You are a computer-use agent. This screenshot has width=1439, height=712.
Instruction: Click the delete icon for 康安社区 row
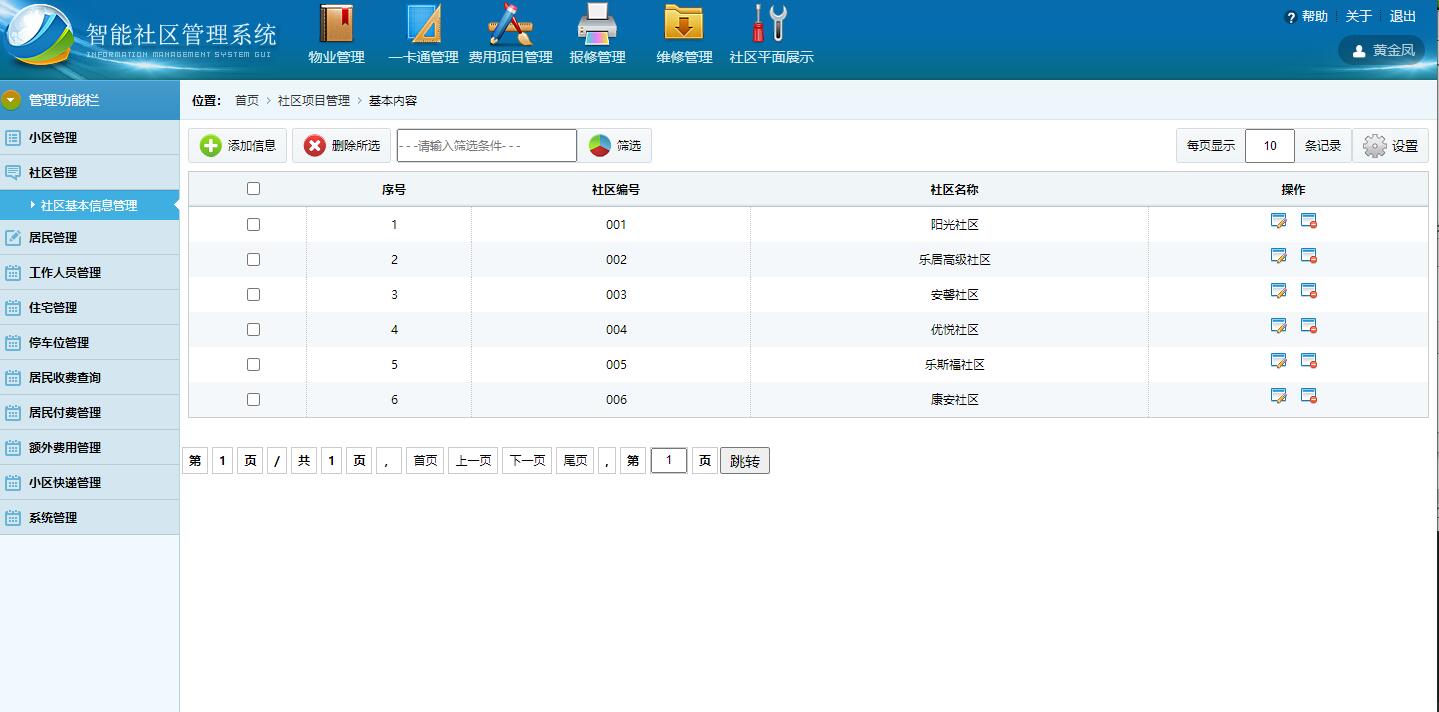click(1308, 396)
